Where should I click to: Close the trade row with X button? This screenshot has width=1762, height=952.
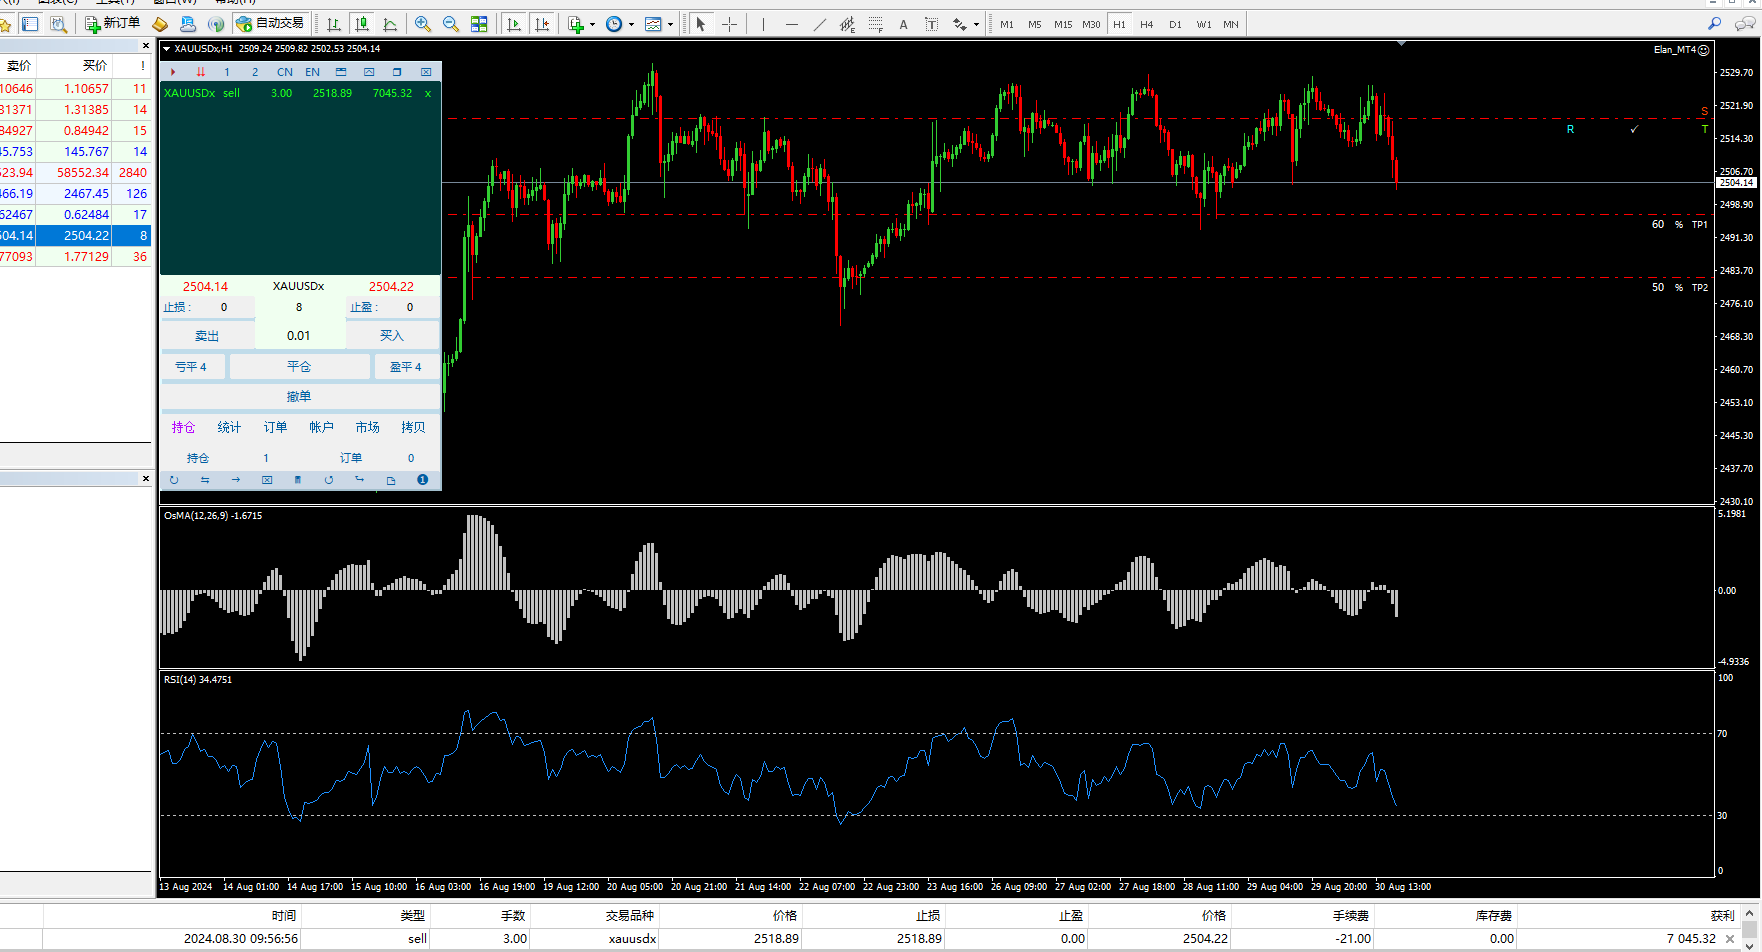[1730, 939]
